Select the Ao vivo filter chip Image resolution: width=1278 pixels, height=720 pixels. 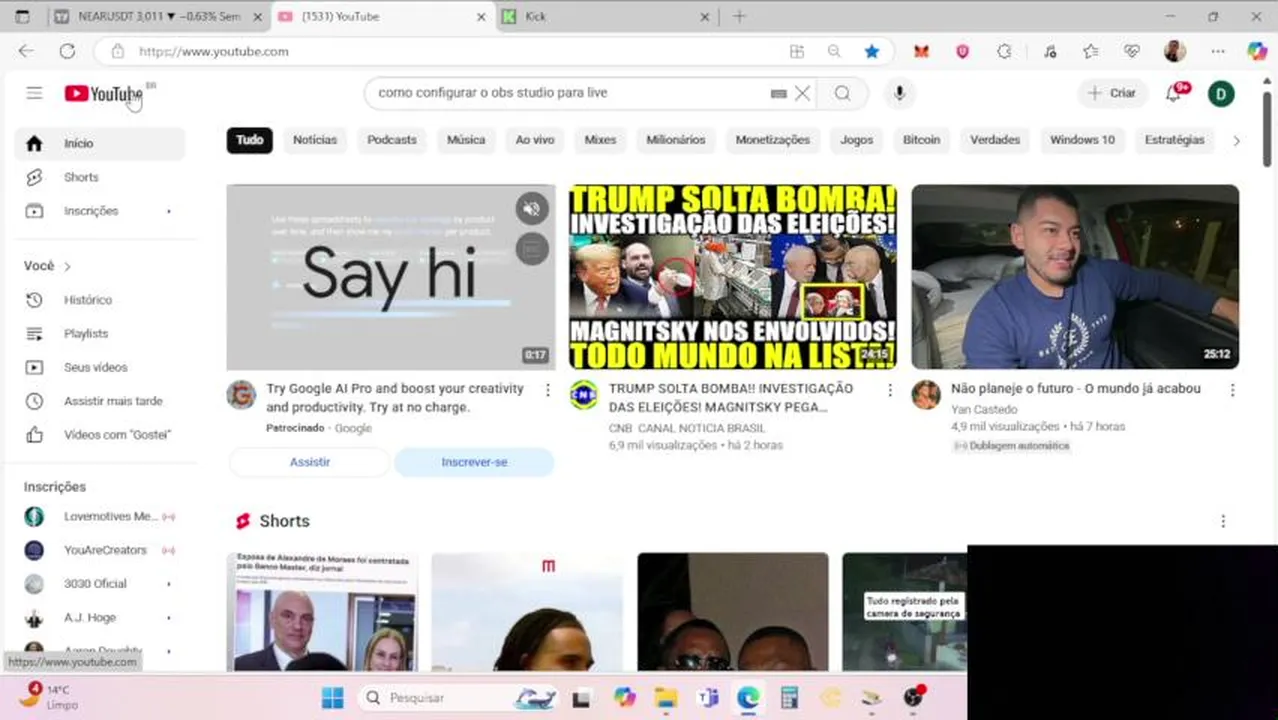point(534,140)
